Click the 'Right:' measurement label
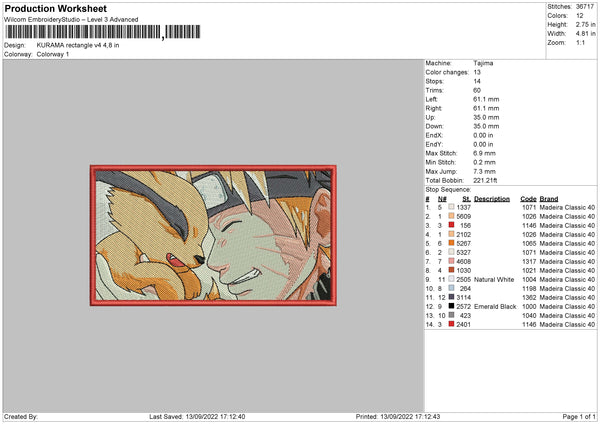Viewport: 600px width, 424px height. point(434,108)
